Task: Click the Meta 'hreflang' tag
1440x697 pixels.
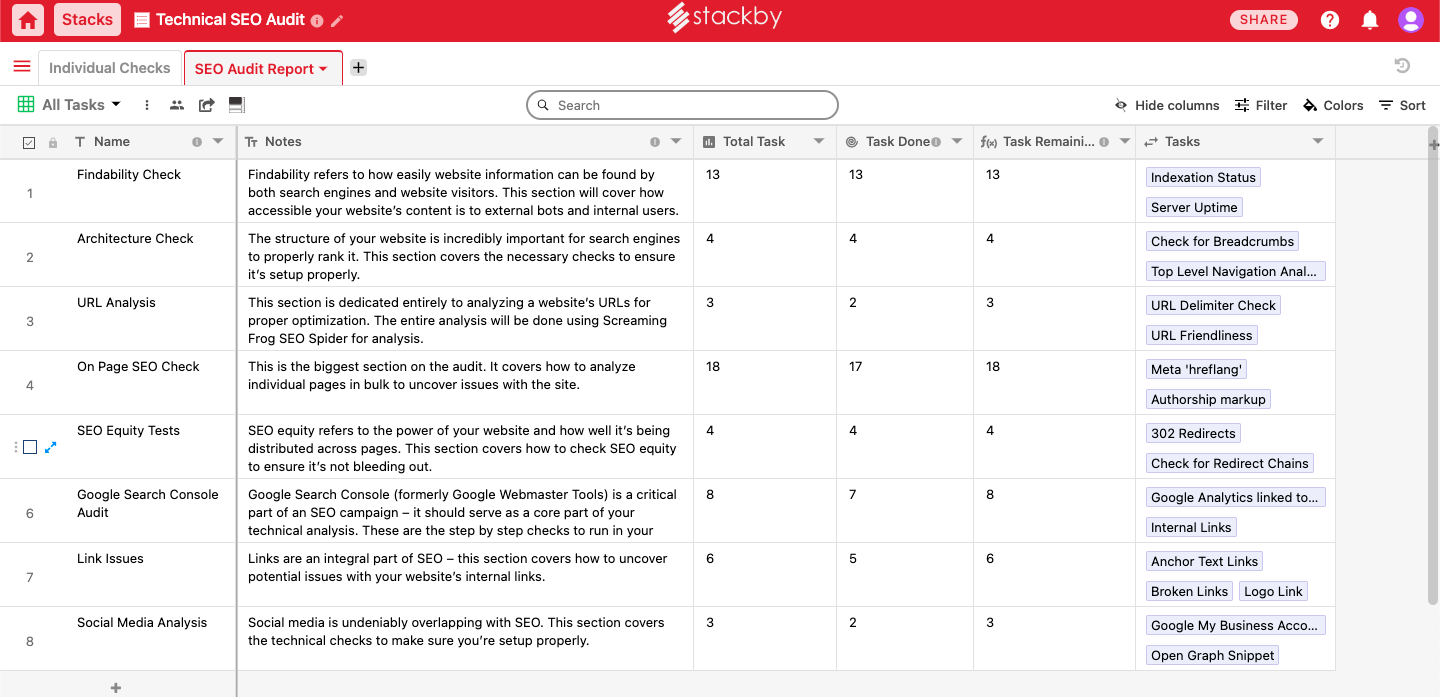Action: pyautogui.click(x=1196, y=369)
